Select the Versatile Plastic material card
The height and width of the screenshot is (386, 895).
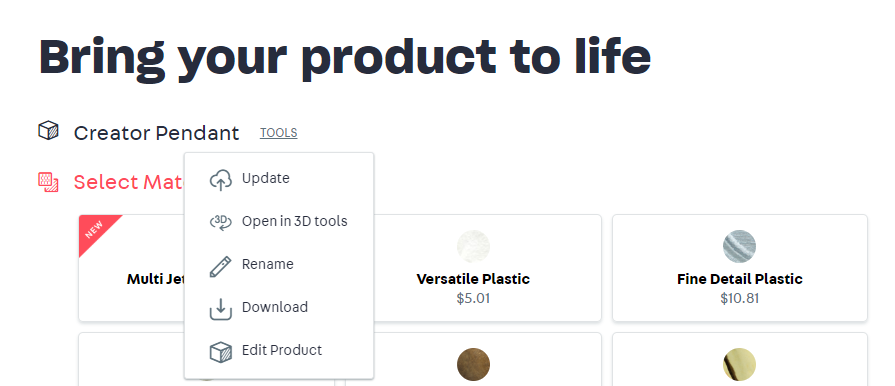pos(473,268)
